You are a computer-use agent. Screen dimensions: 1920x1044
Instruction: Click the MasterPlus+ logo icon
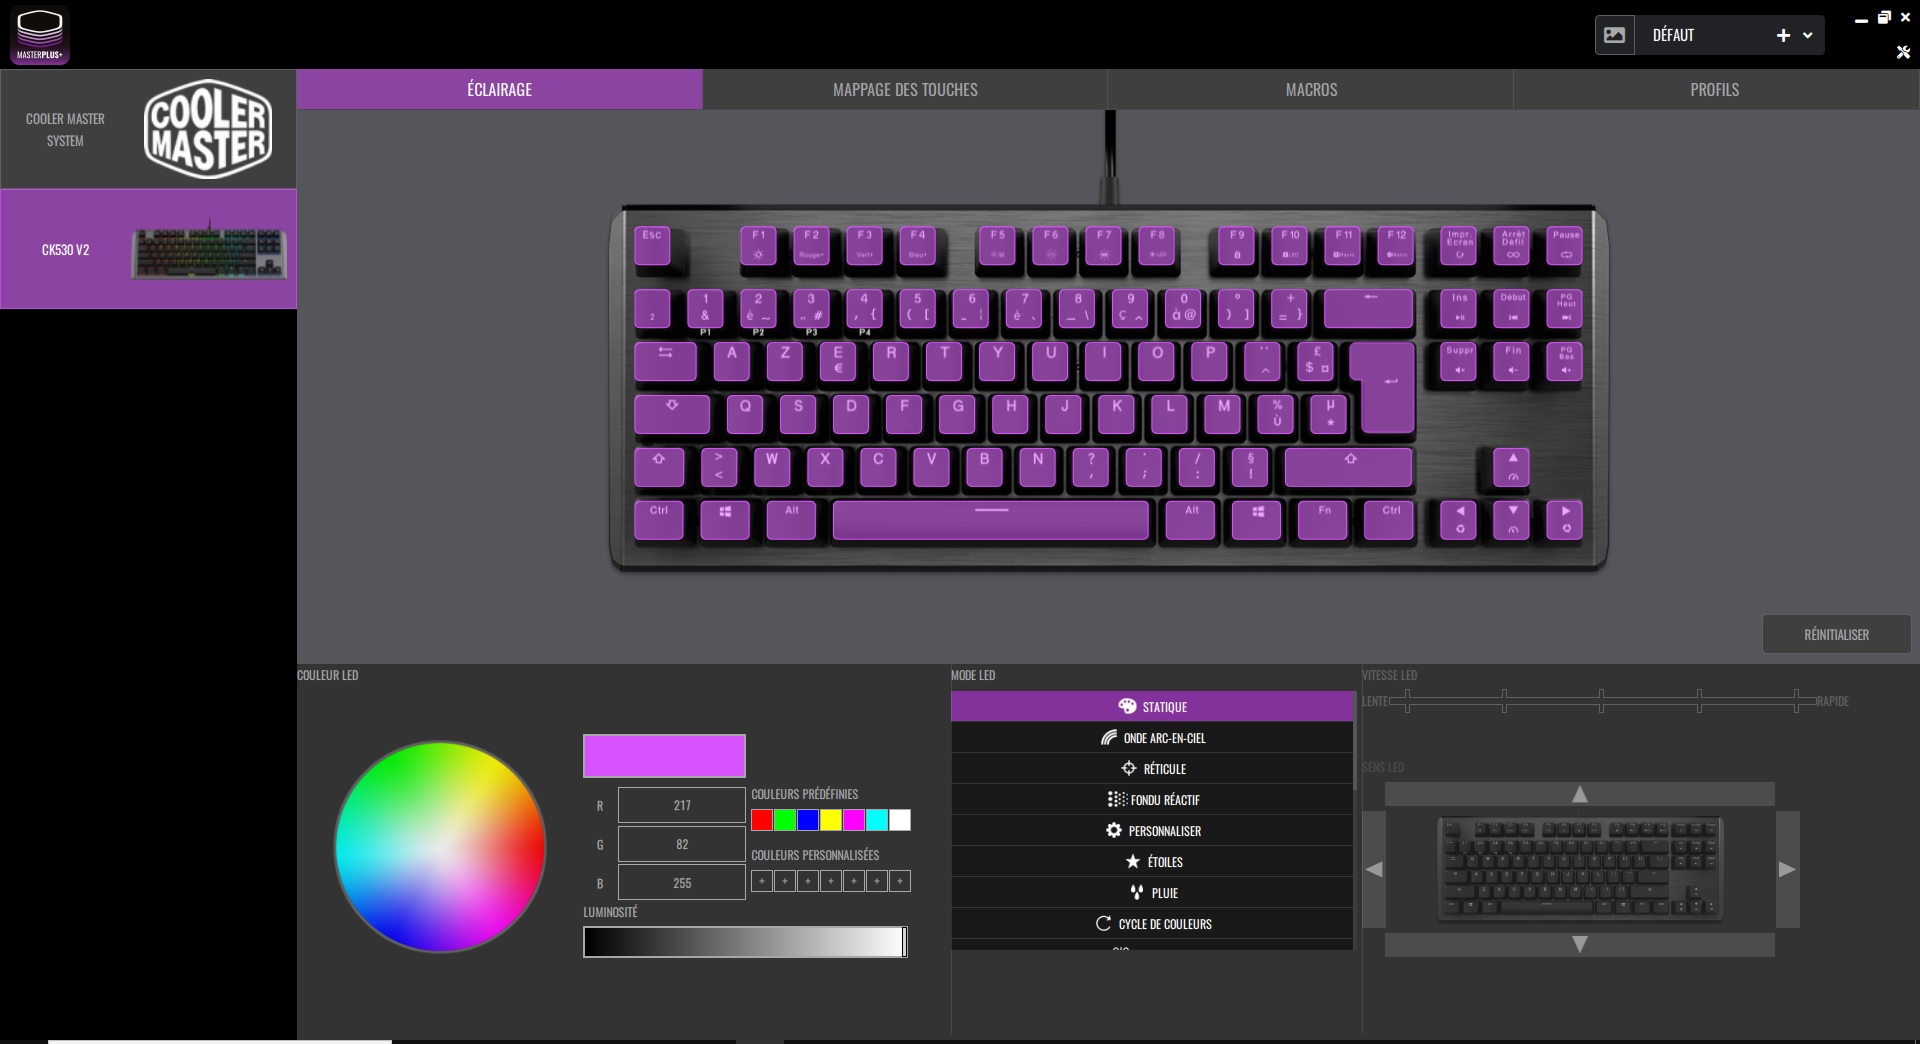(x=40, y=36)
